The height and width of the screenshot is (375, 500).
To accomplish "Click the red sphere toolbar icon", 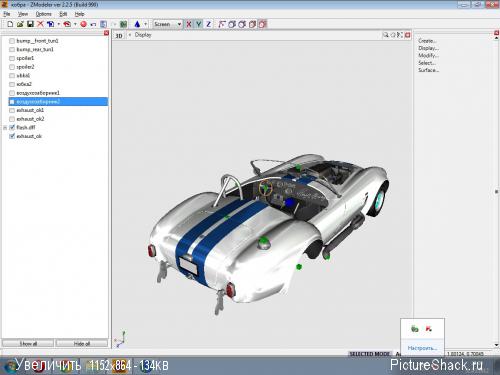I will pos(83,24).
